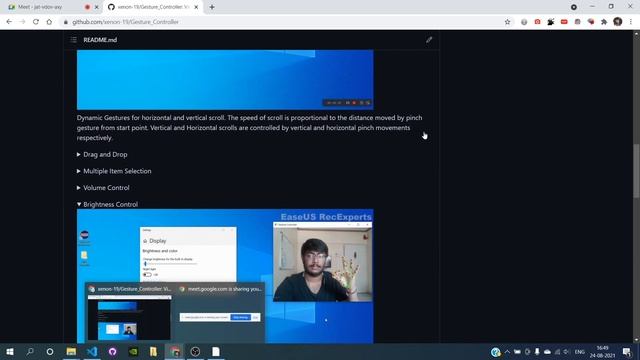Open the README table of contents icon
Image resolution: width=640 pixels, height=360 pixels.
point(73,40)
